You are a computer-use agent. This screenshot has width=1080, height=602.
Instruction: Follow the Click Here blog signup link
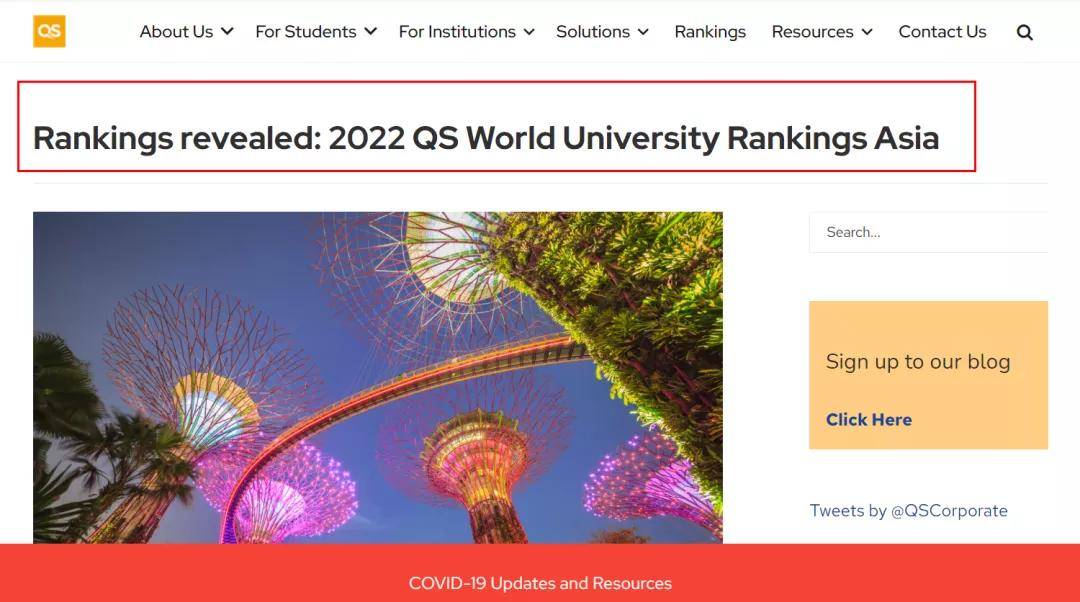coord(869,419)
